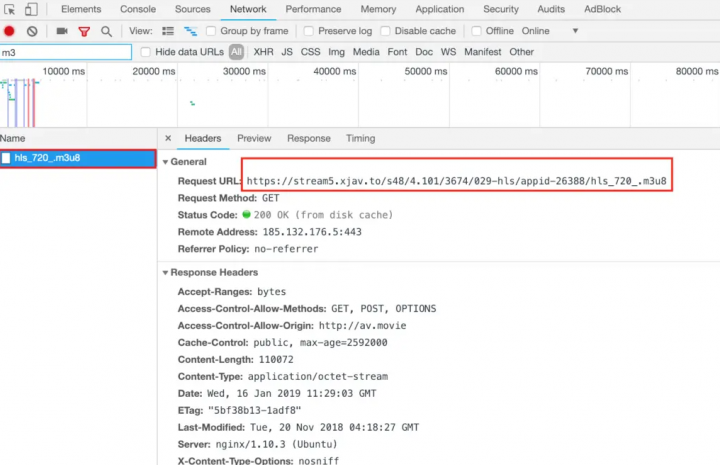This screenshot has height=465, width=720.
Task: Clear the network log
Action: click(32, 31)
